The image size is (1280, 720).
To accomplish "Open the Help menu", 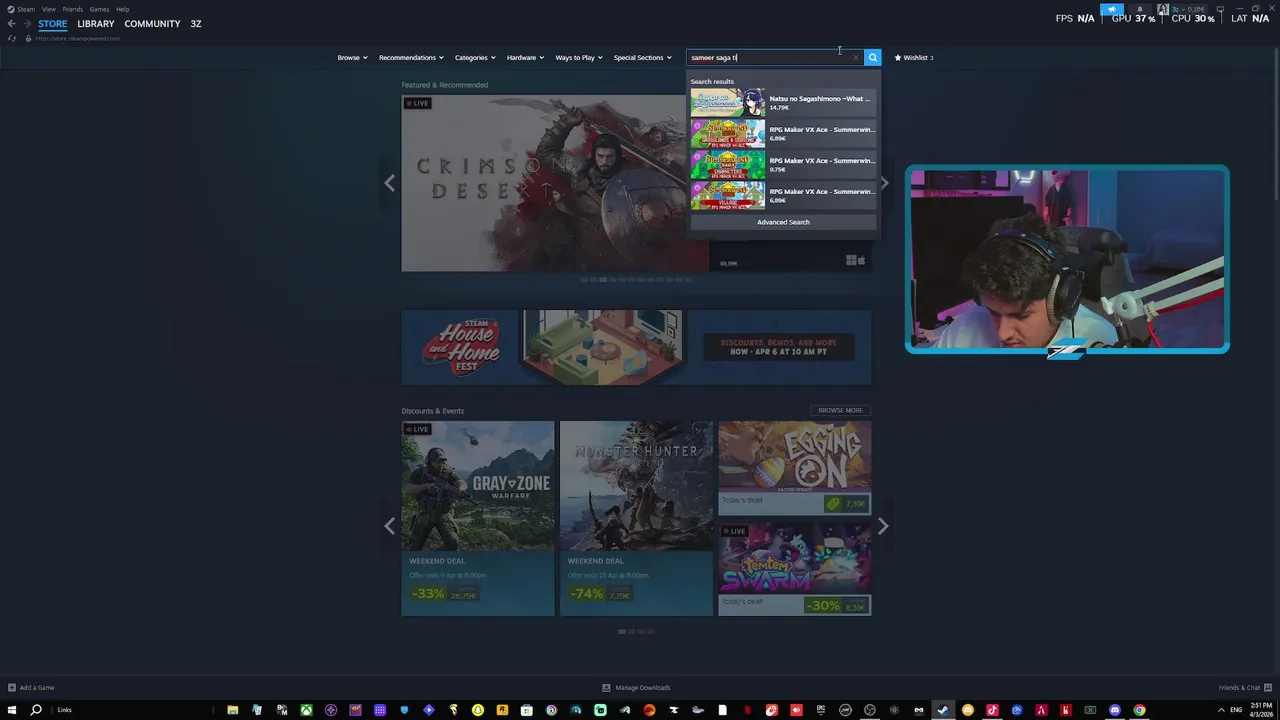I will tap(122, 9).
